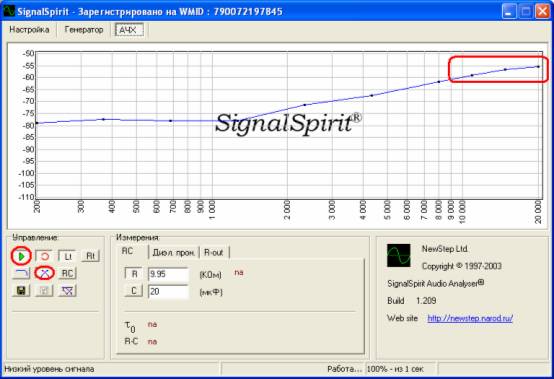The image size is (554, 379).
Task: Click the greyed icon next to the floppy
Action: [45, 291]
